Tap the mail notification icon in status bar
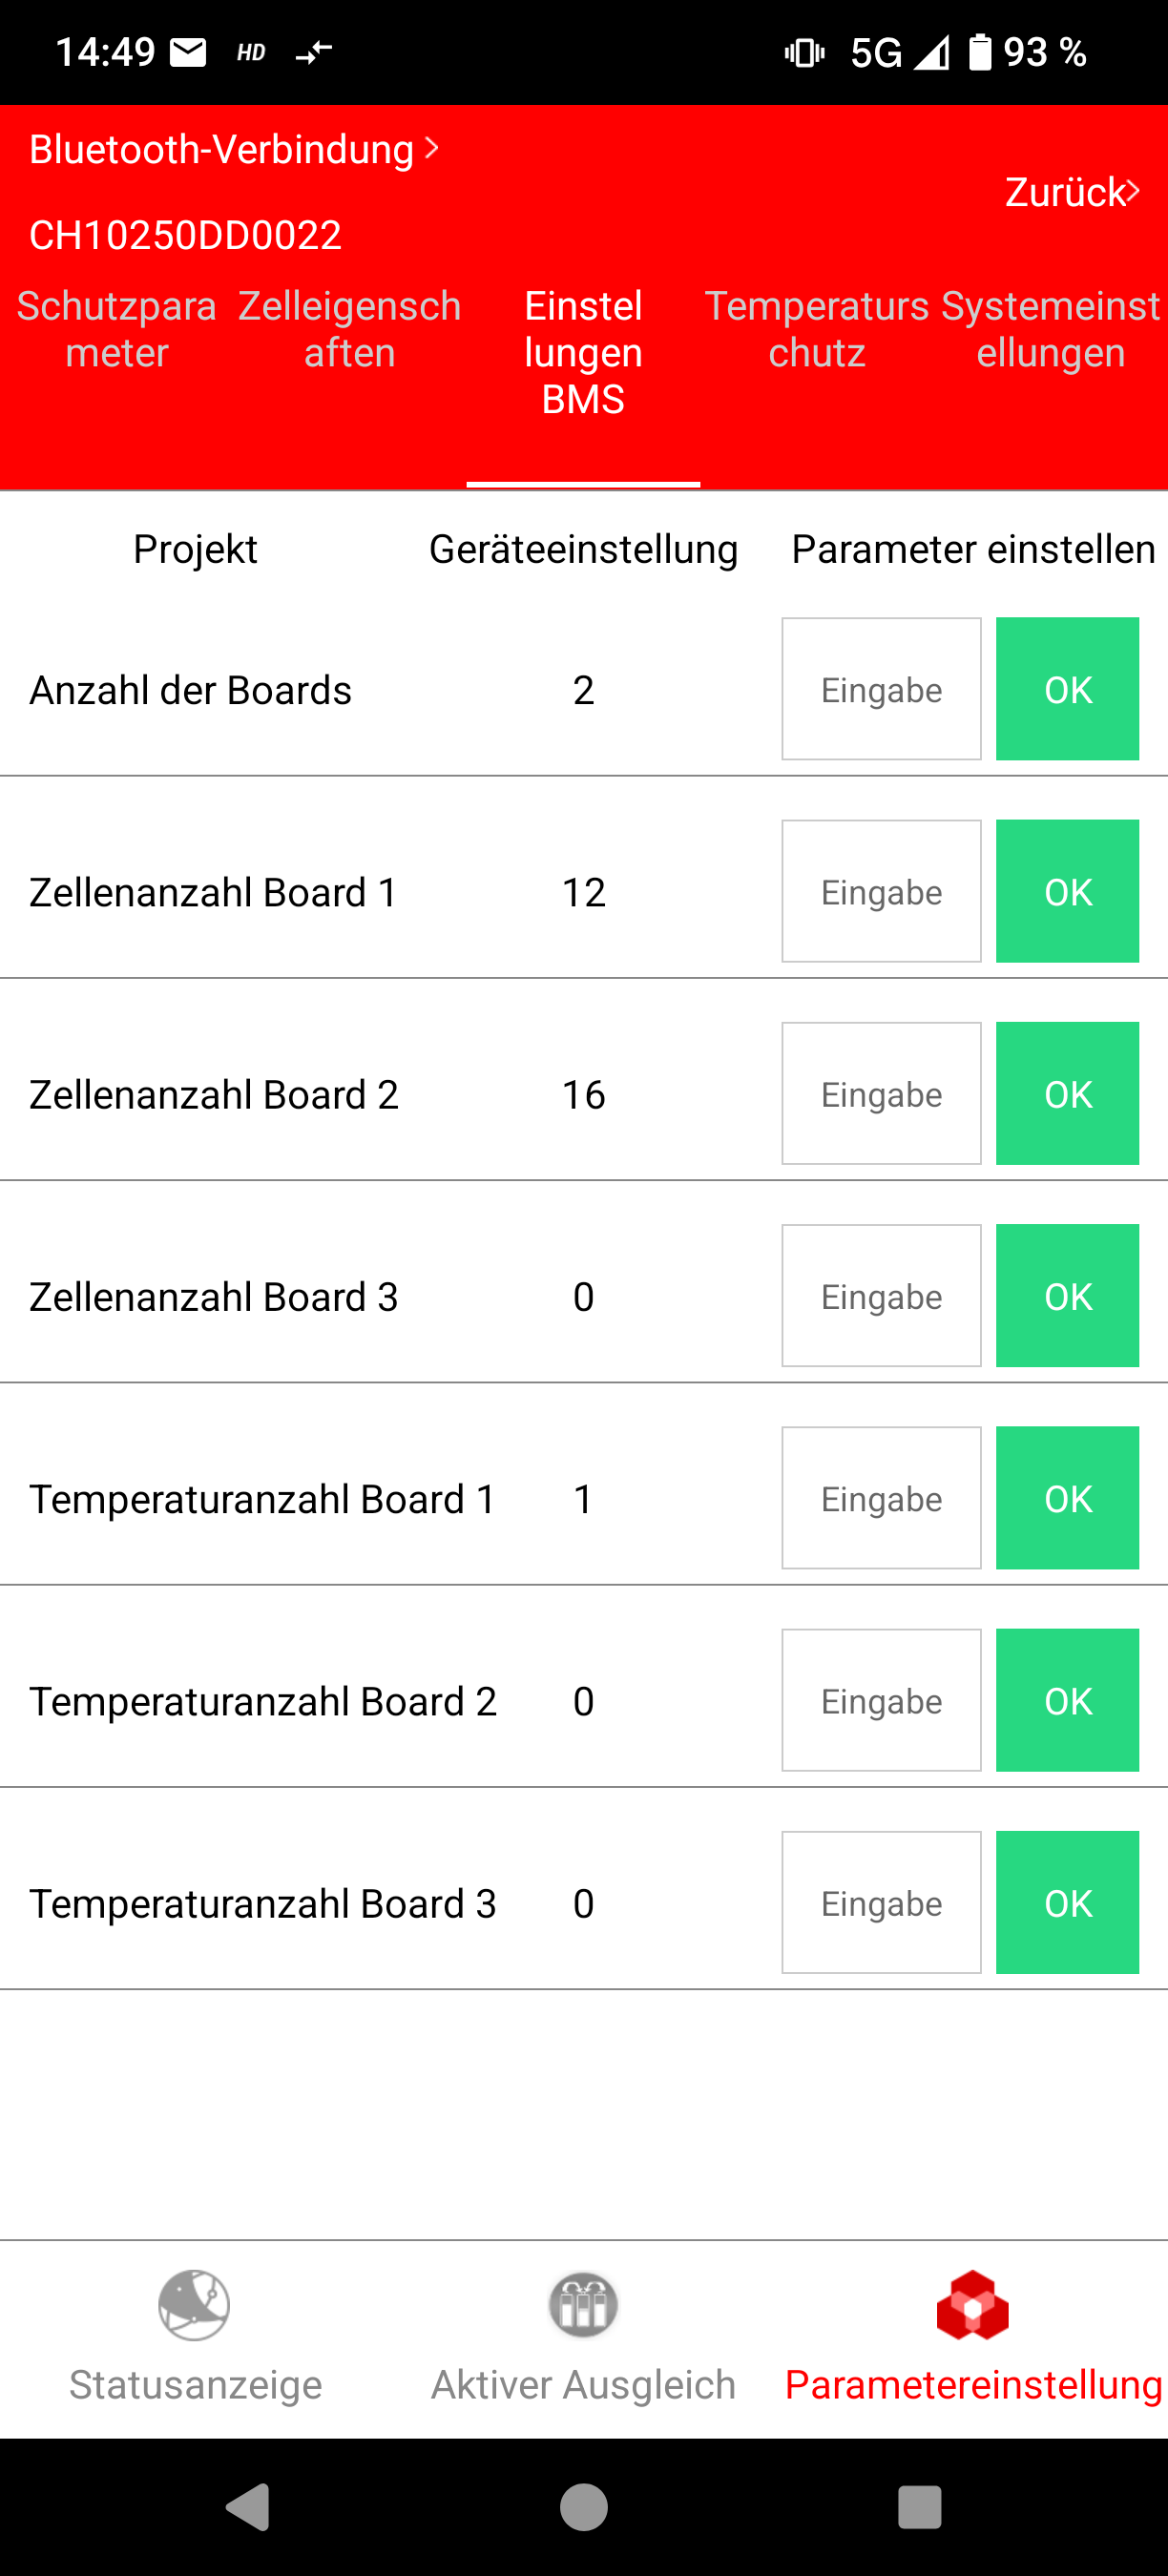Viewport: 1168px width, 2576px height. [188, 52]
